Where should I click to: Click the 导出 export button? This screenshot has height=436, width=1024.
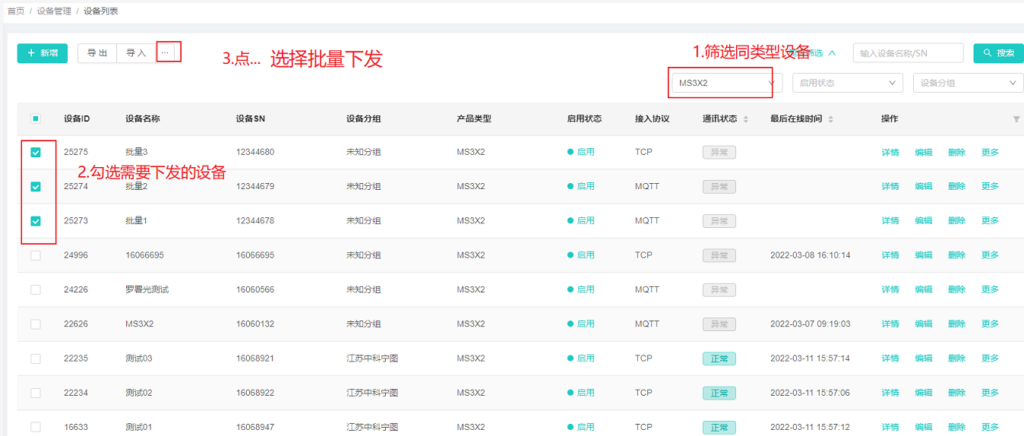97,53
